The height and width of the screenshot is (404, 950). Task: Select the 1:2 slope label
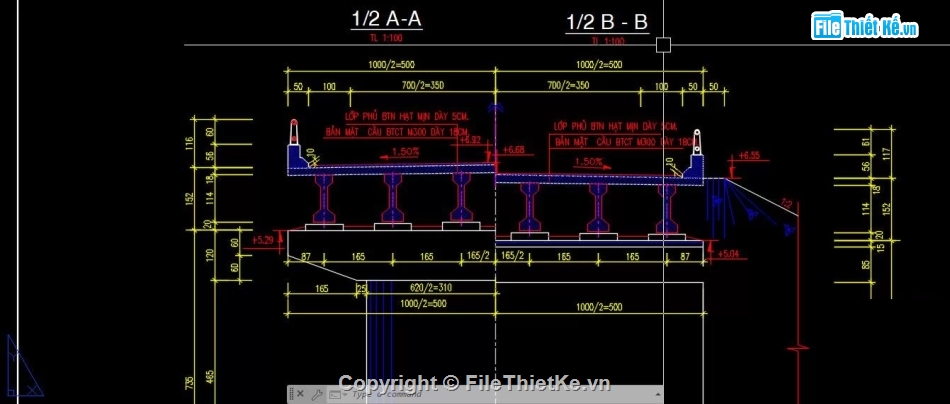click(787, 204)
